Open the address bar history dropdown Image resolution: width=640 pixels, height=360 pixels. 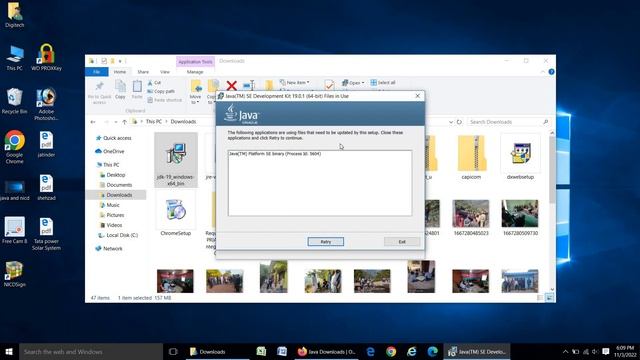[x=451, y=122]
